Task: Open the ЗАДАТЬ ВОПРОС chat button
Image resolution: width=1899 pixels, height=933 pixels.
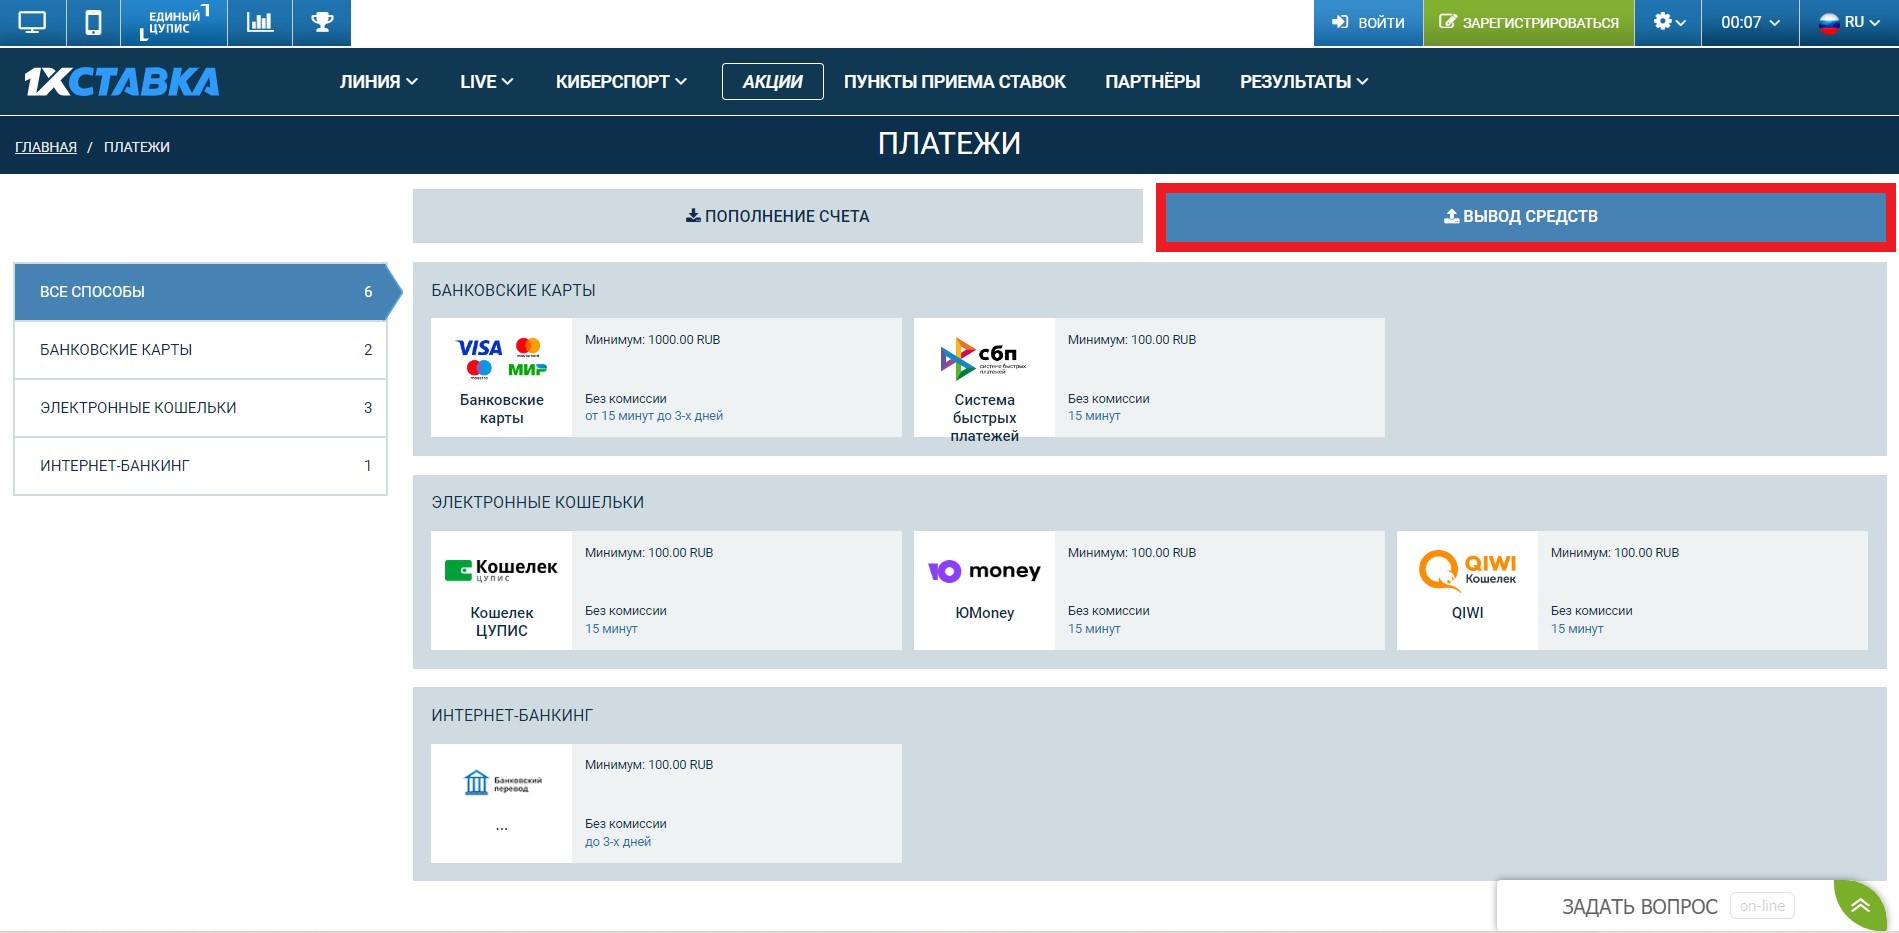Action: [x=1640, y=906]
